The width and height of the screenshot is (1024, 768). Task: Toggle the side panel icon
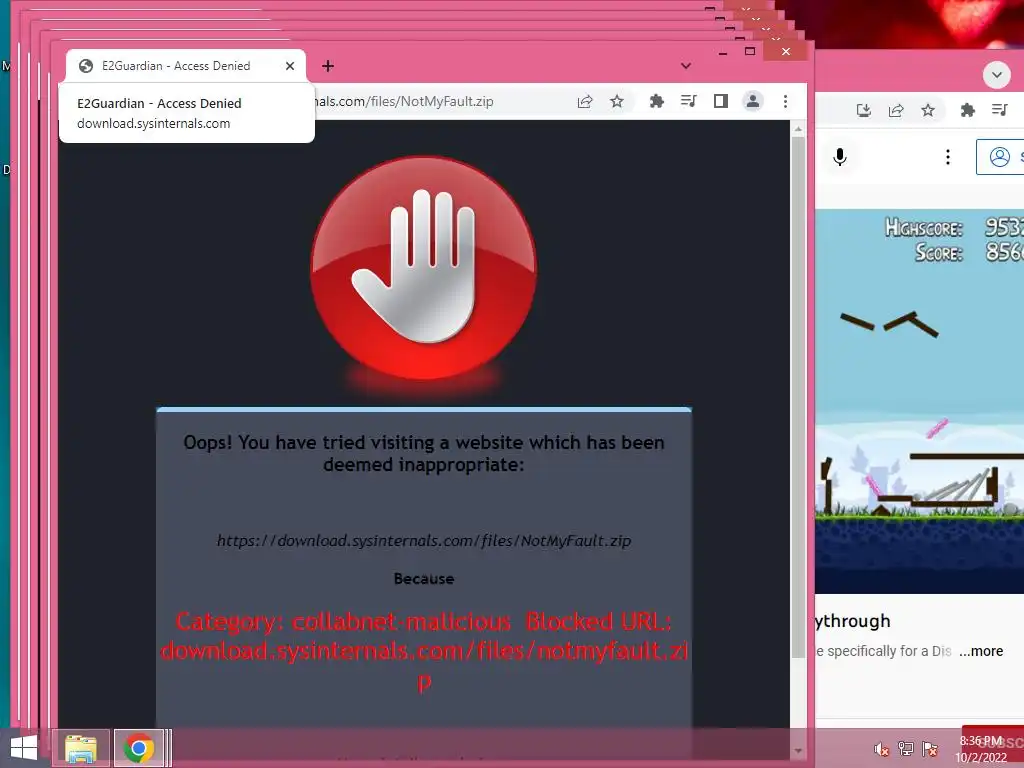[x=720, y=101]
